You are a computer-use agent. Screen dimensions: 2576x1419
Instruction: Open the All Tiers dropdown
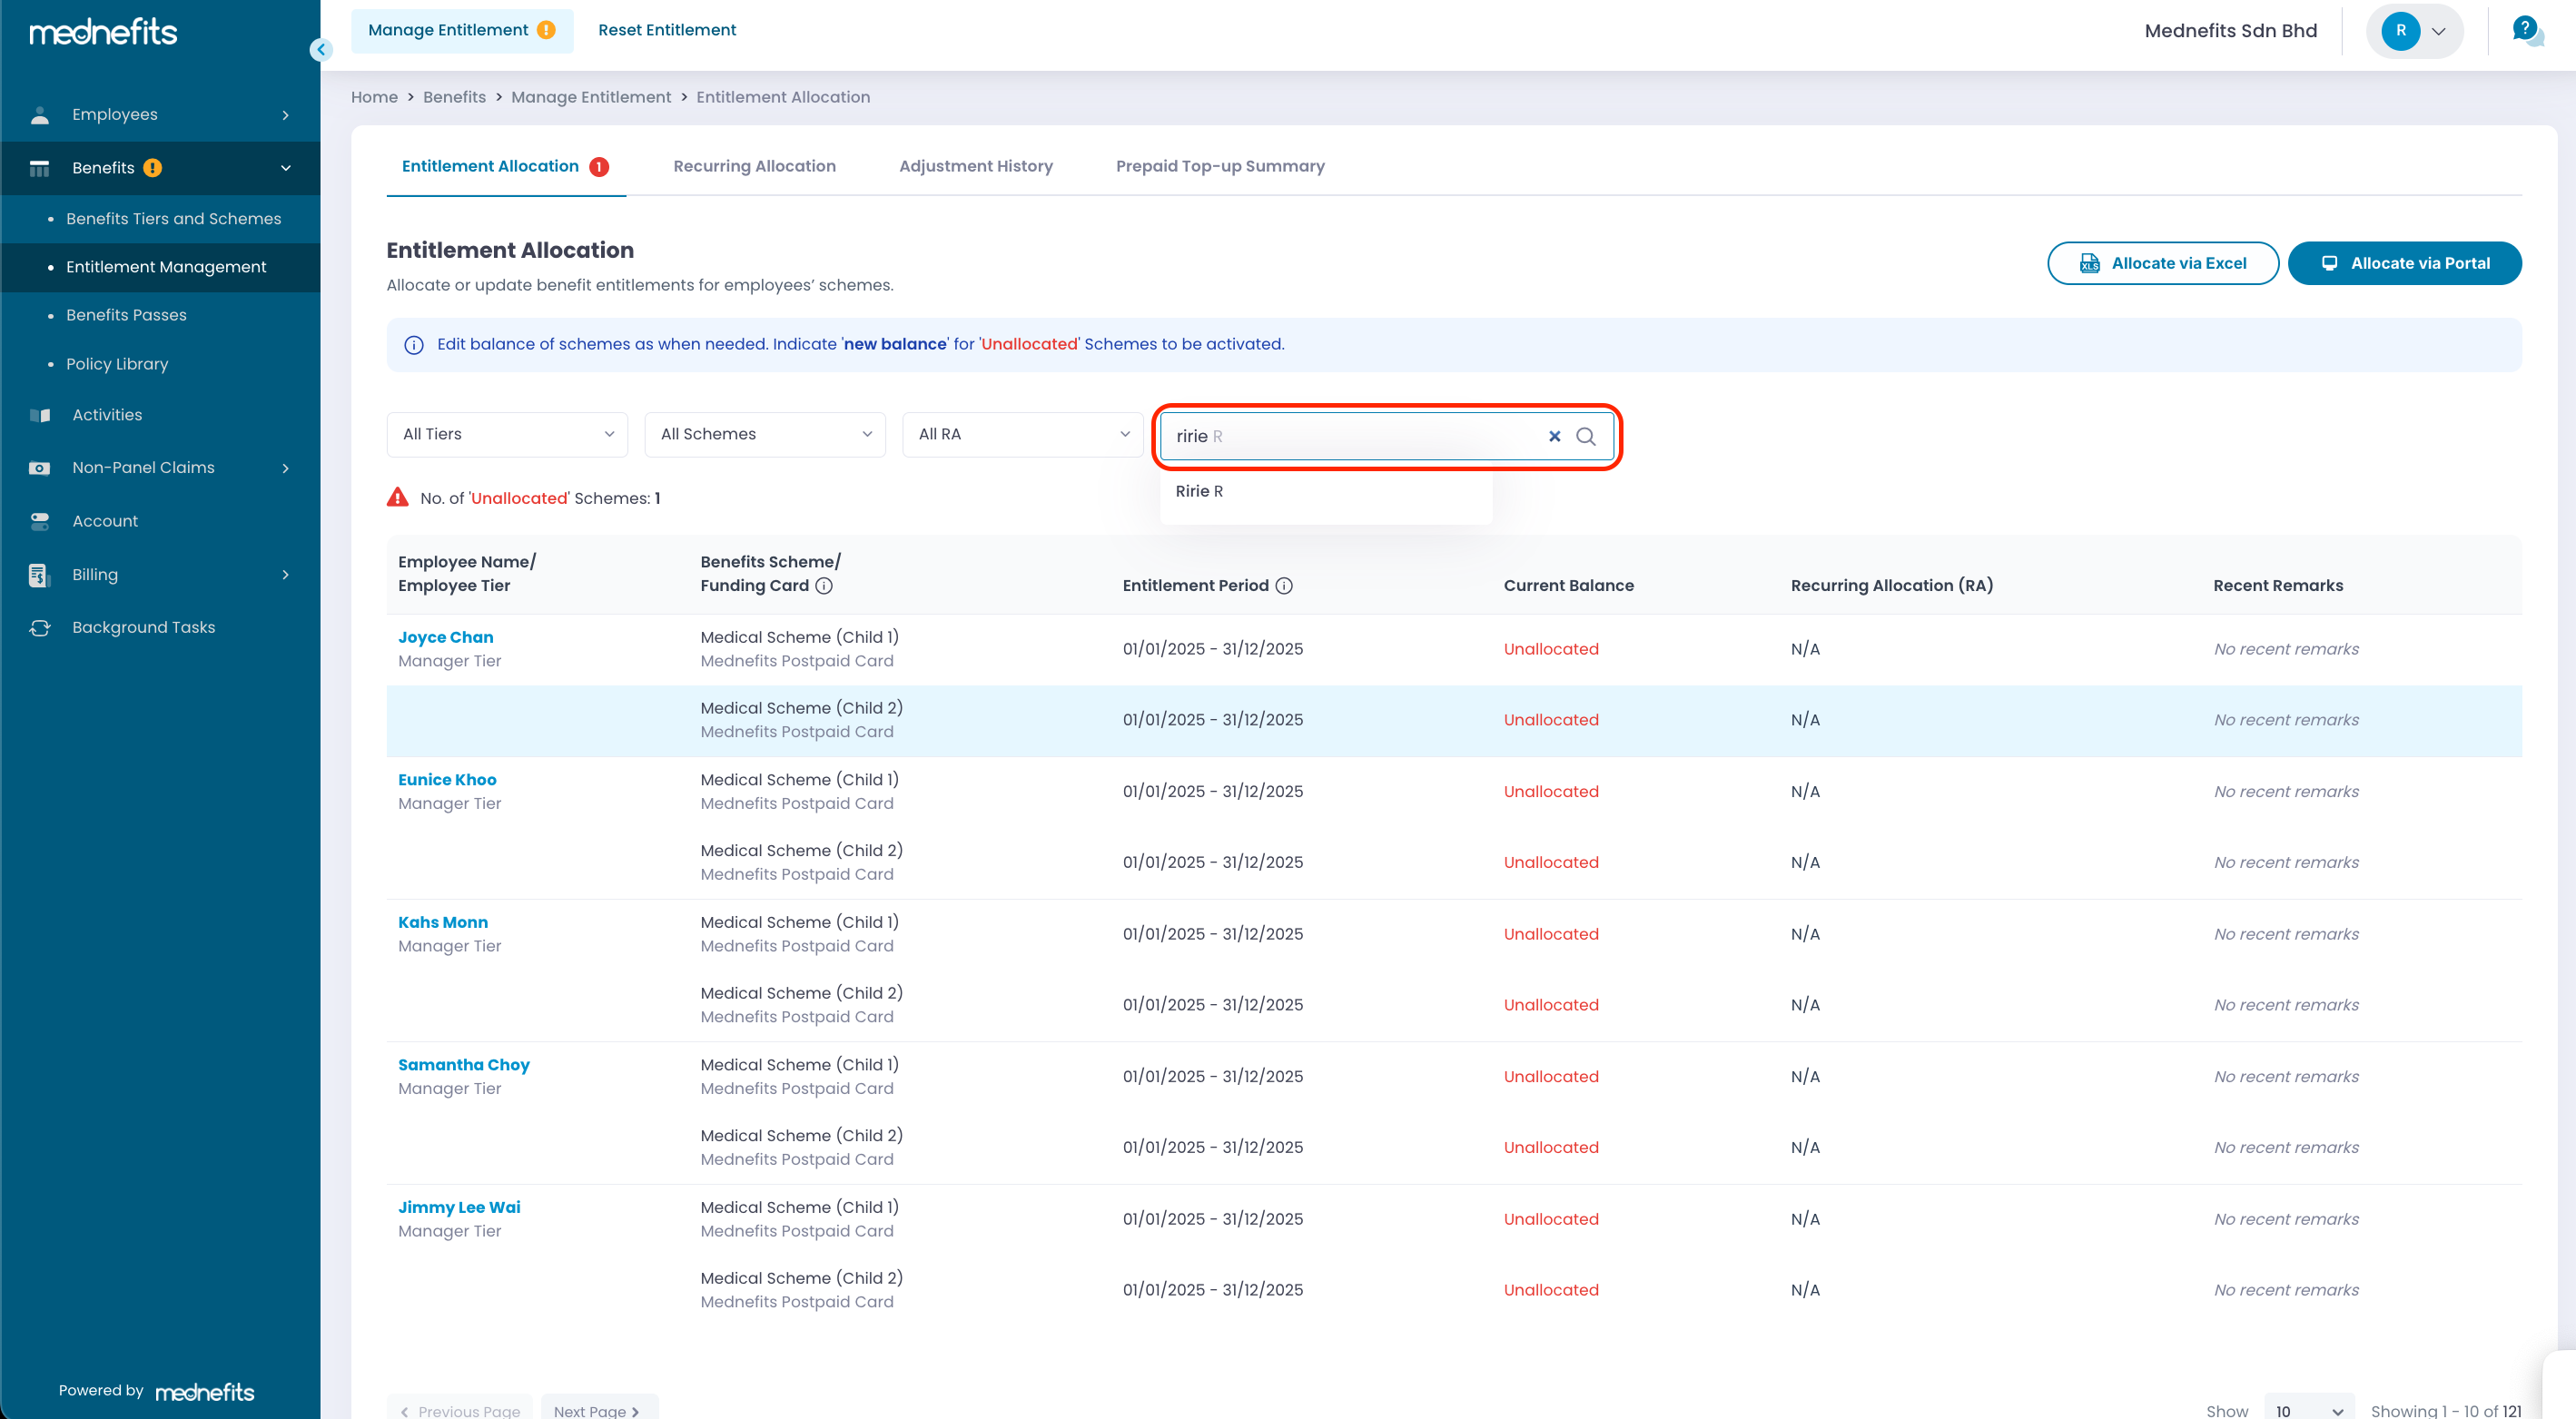(x=507, y=434)
